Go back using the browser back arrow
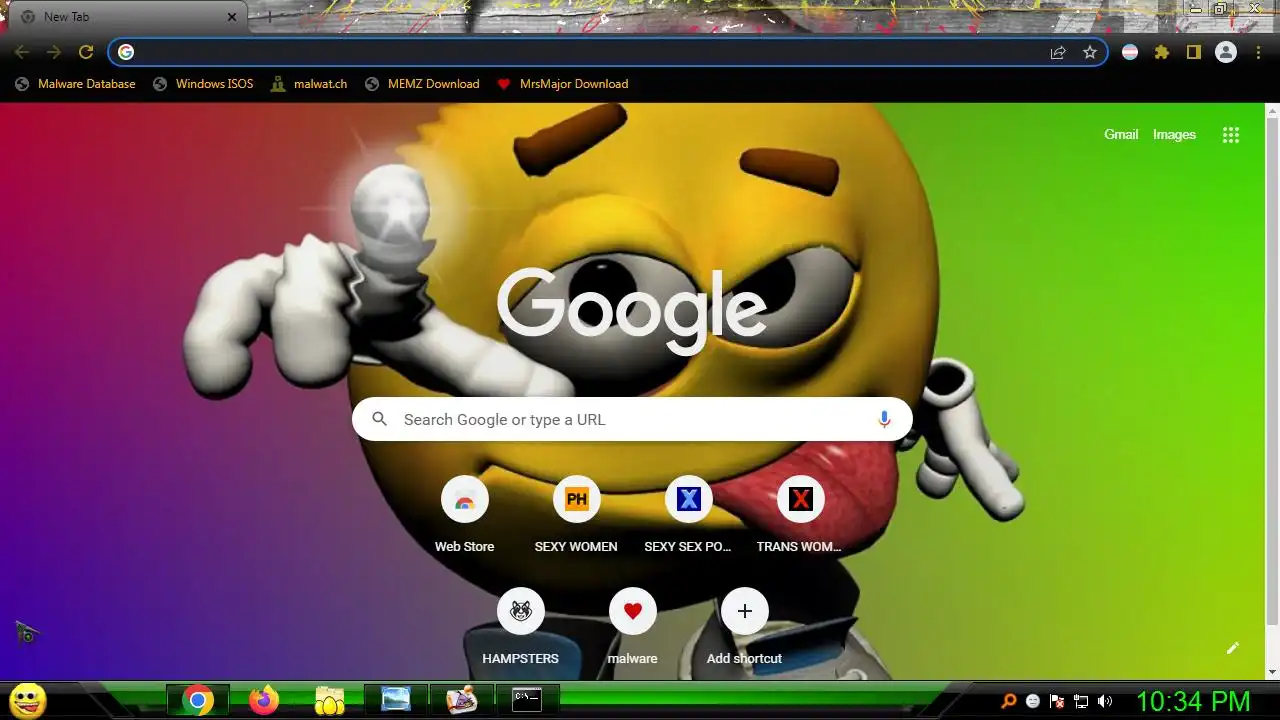Screen dimensions: 1280x720 [x=22, y=52]
